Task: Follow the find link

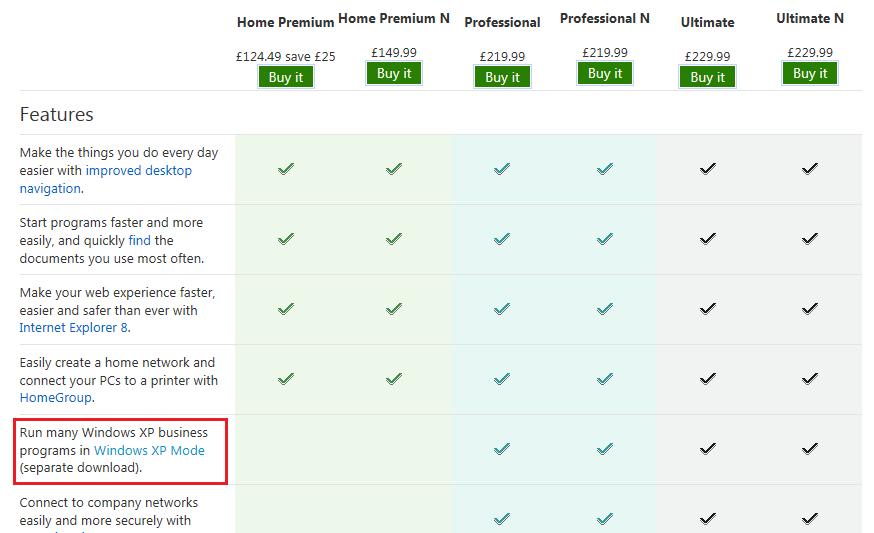Action: [x=140, y=240]
